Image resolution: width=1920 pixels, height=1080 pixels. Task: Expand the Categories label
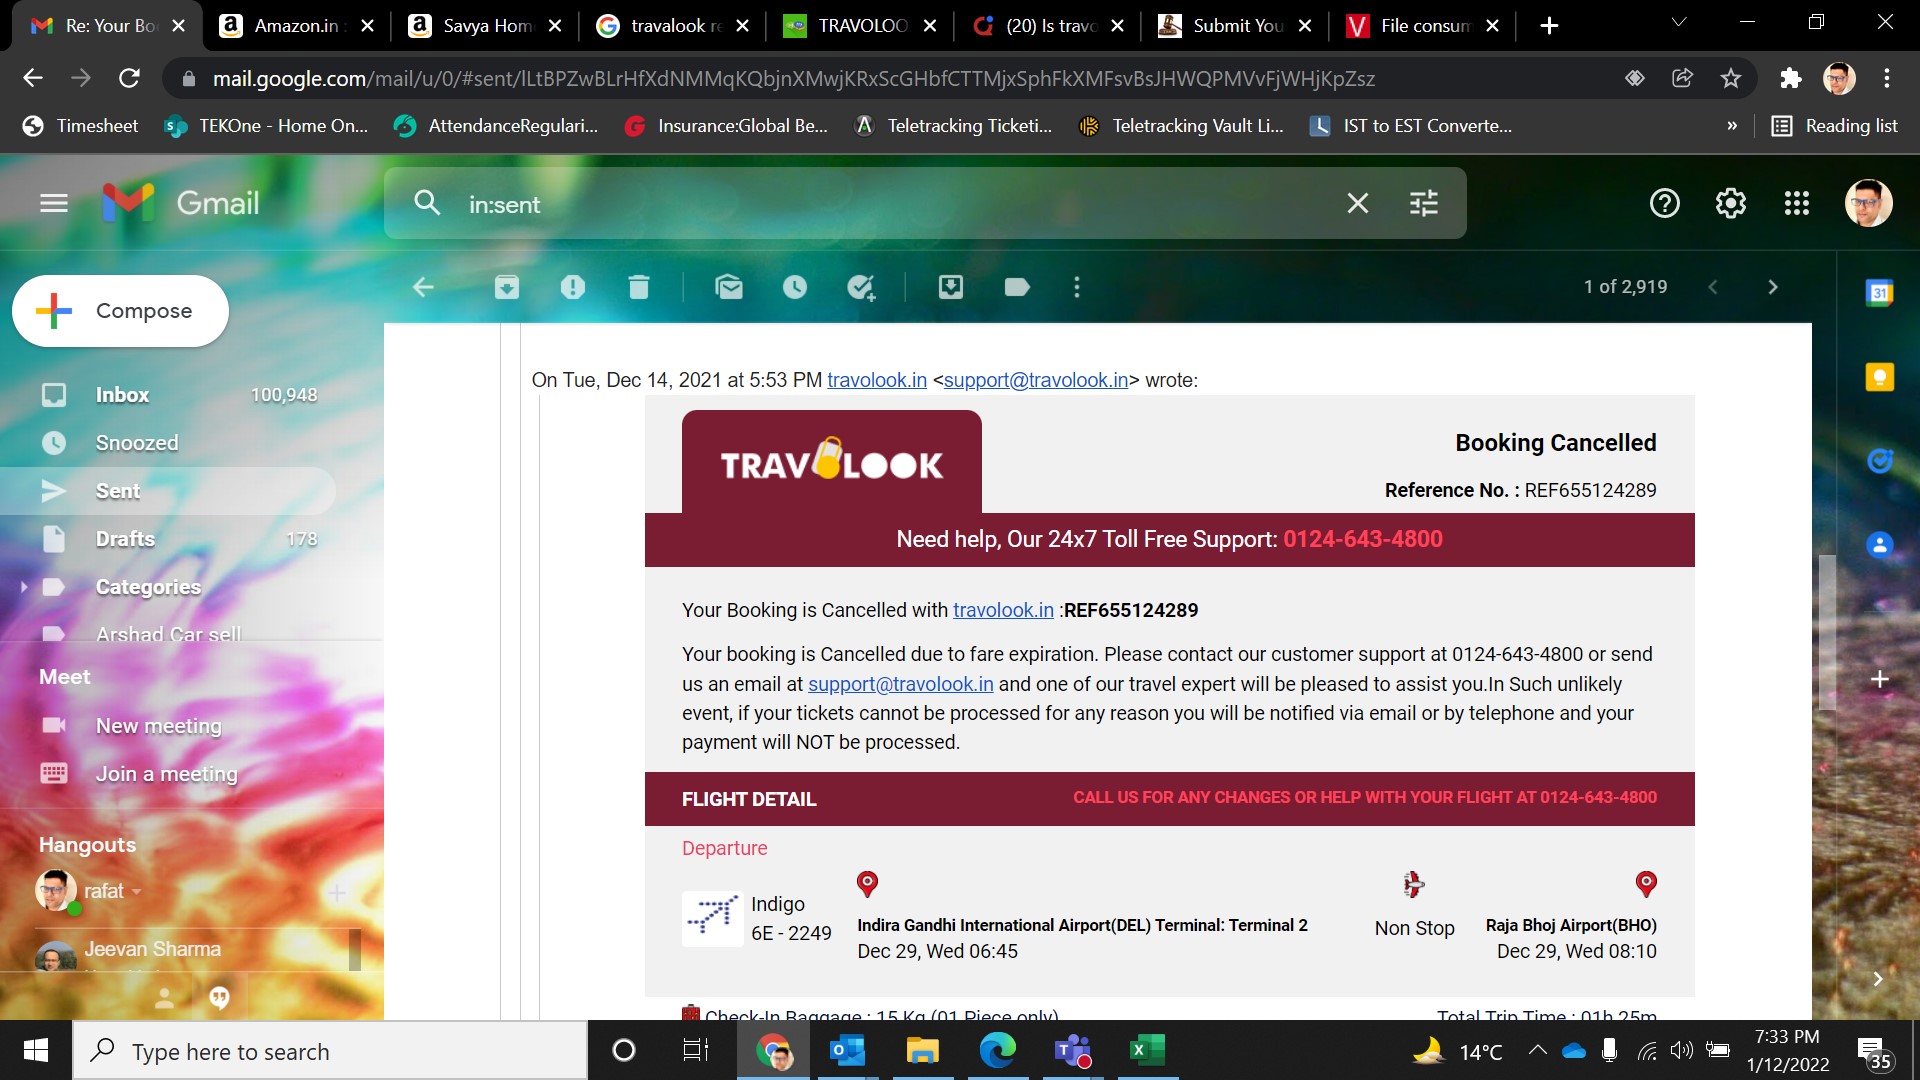pyautogui.click(x=24, y=587)
